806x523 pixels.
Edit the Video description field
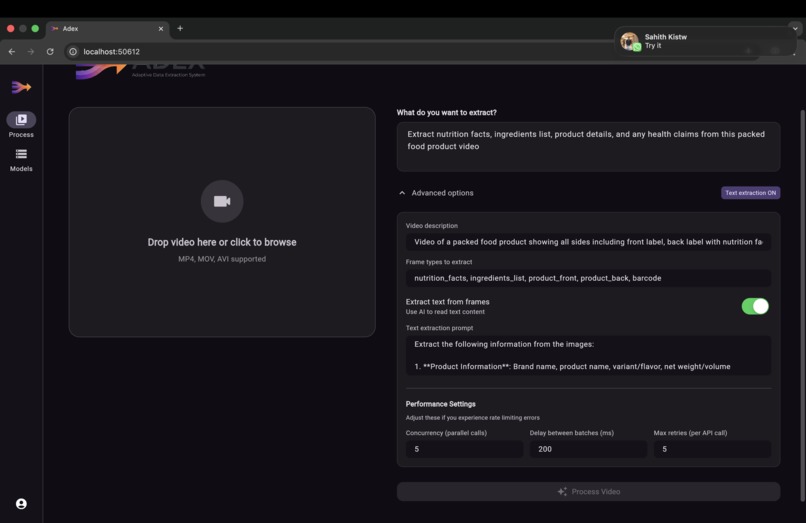(x=589, y=242)
